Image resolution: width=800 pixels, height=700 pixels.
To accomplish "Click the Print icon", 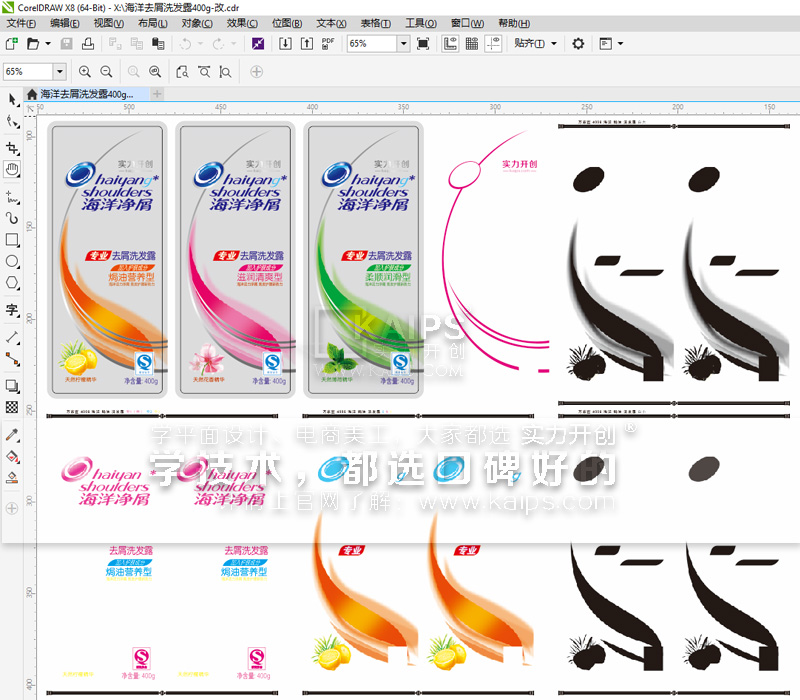I will (88, 44).
